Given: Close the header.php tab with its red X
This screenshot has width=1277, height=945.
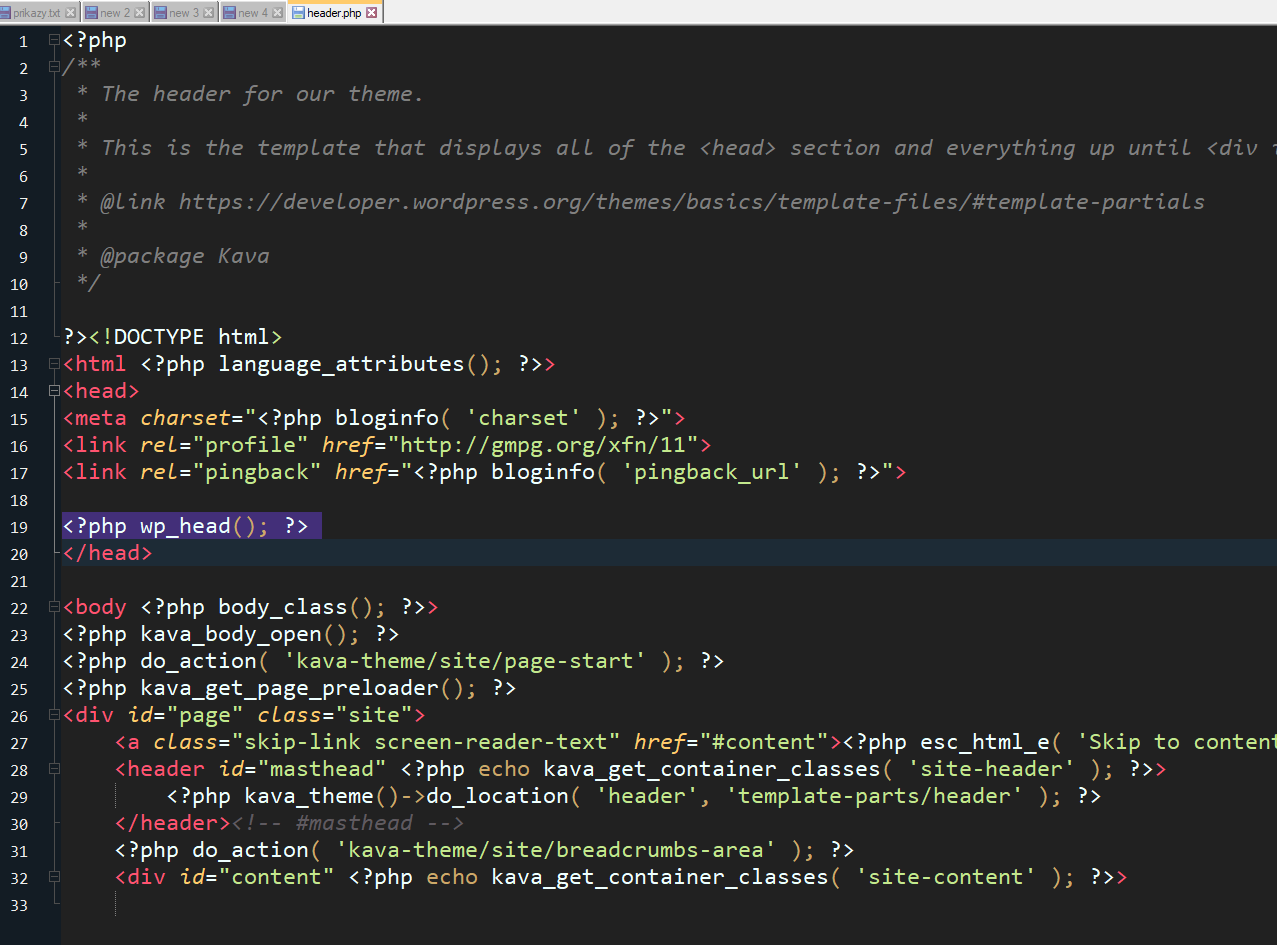Looking at the screenshot, I should pos(371,12).
